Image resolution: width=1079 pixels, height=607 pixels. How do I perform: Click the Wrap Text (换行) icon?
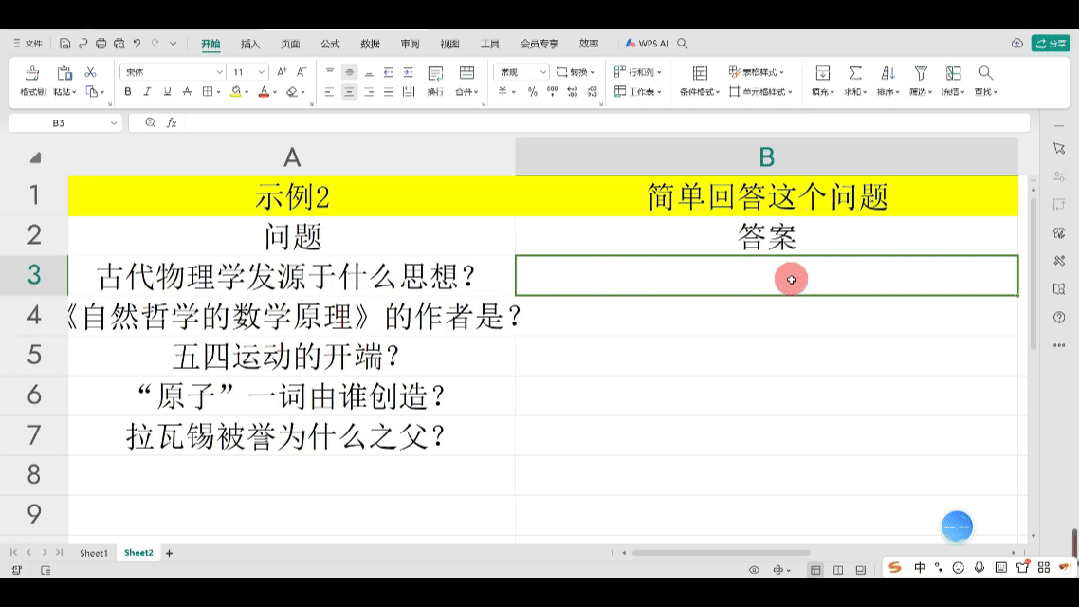[436, 74]
